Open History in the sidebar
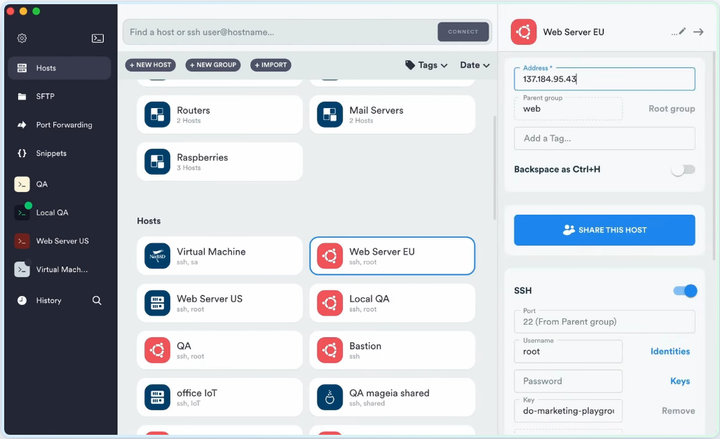Screen dimensions: 720x439 pyautogui.click(x=48, y=300)
